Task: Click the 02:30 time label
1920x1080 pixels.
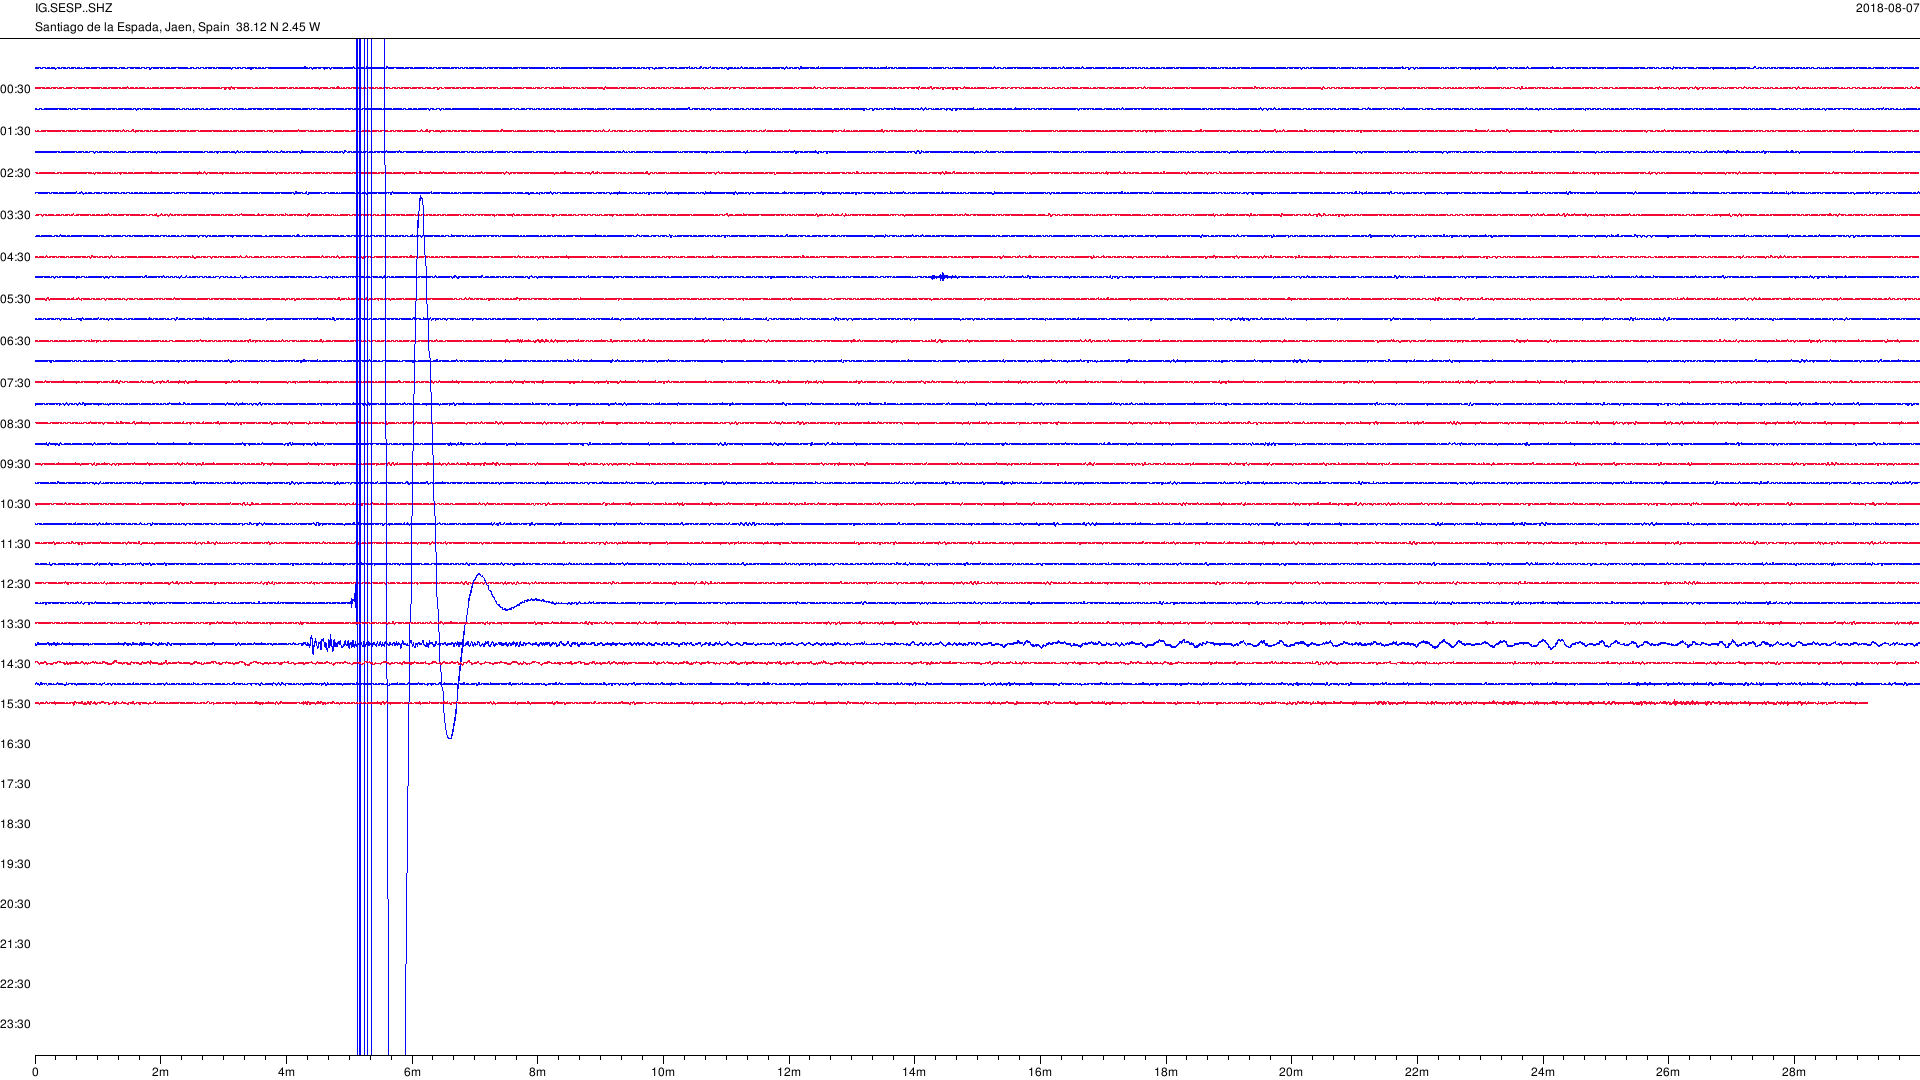Action: coord(15,173)
